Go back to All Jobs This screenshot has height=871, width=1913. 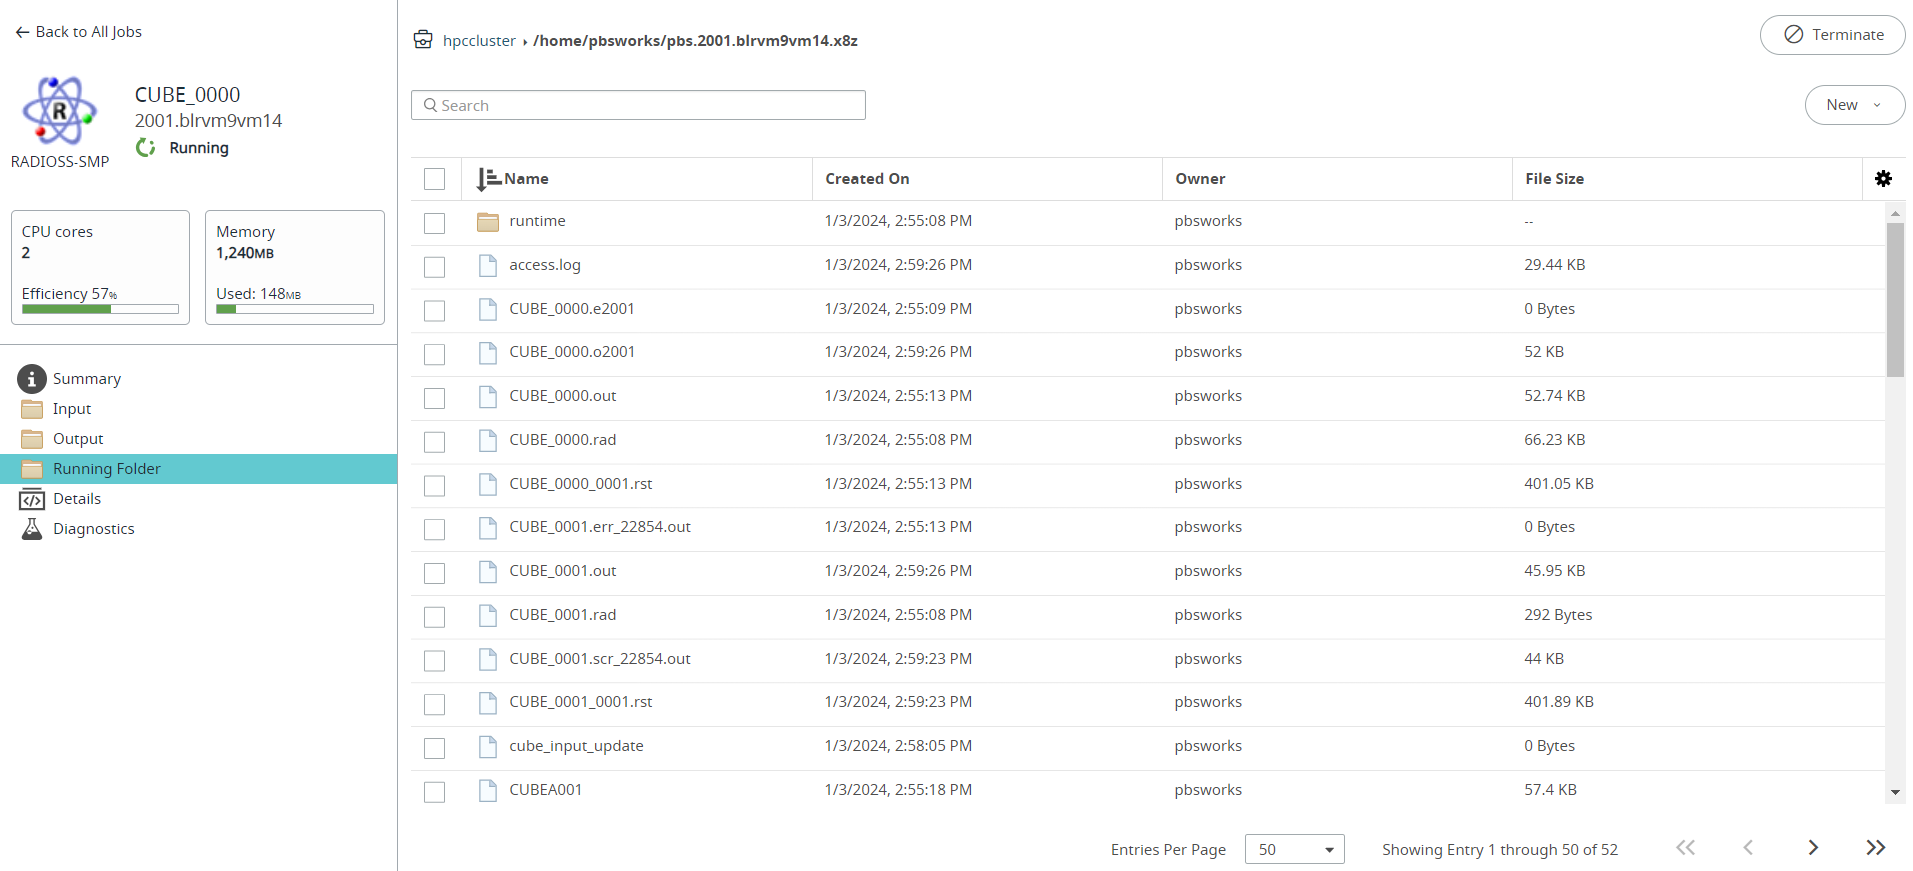point(79,32)
